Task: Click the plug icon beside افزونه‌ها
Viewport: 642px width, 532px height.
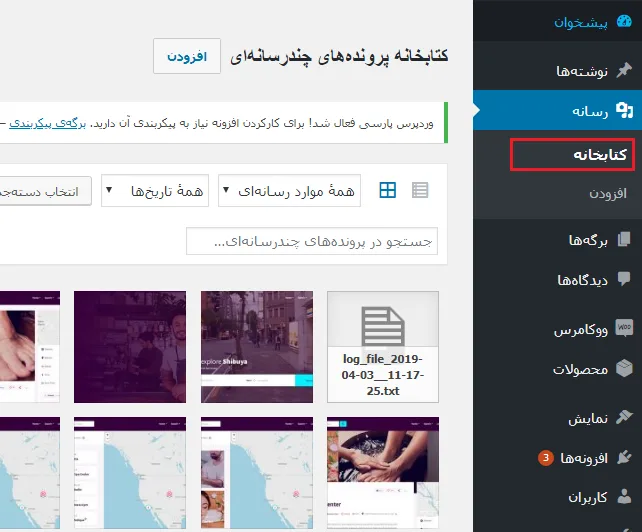Action: pos(624,457)
